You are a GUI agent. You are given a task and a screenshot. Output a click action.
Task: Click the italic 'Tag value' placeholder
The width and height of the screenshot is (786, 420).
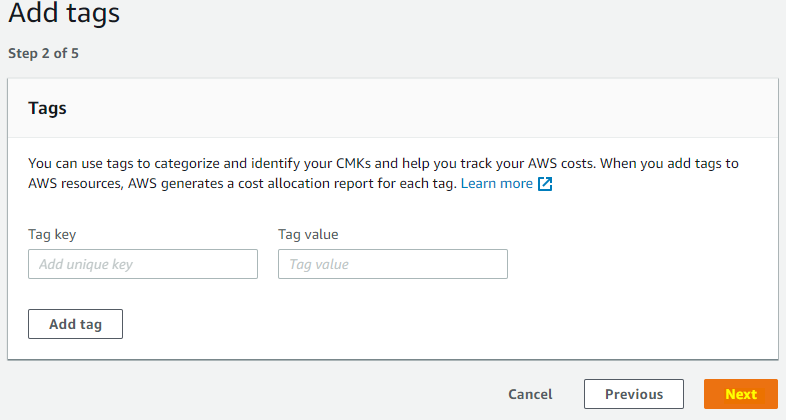(319, 264)
